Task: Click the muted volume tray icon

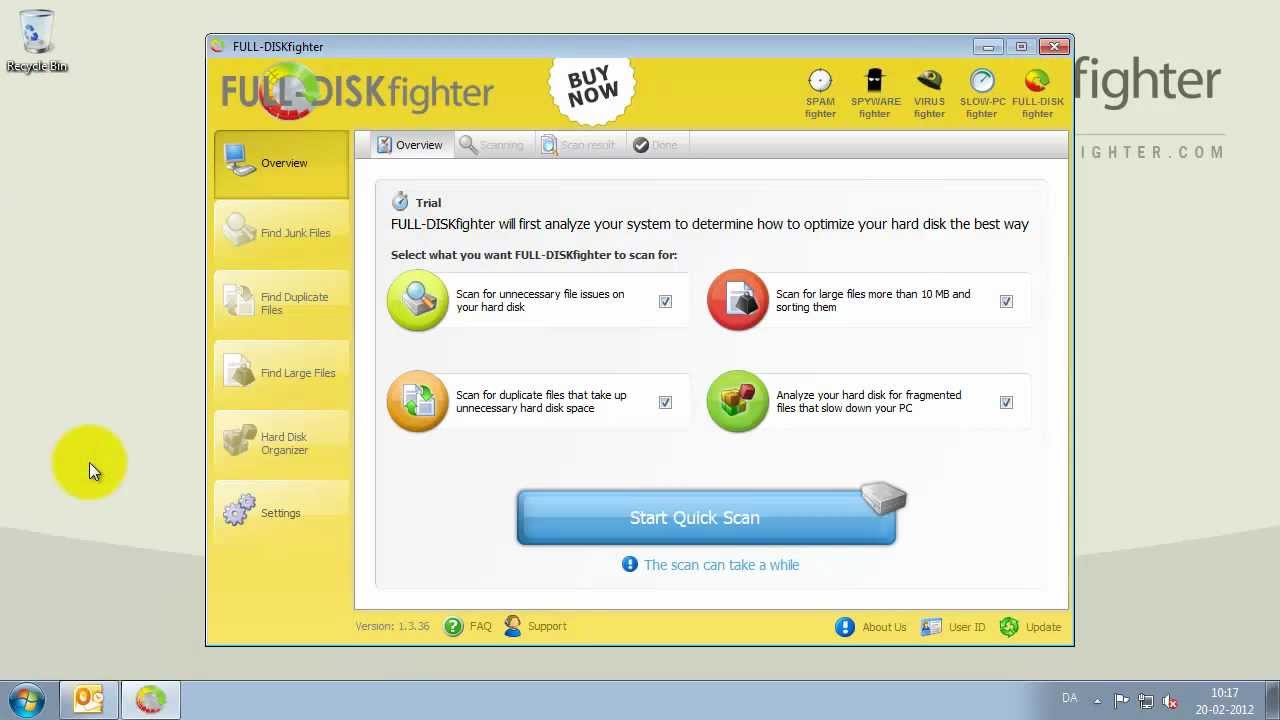Action: tap(1169, 701)
